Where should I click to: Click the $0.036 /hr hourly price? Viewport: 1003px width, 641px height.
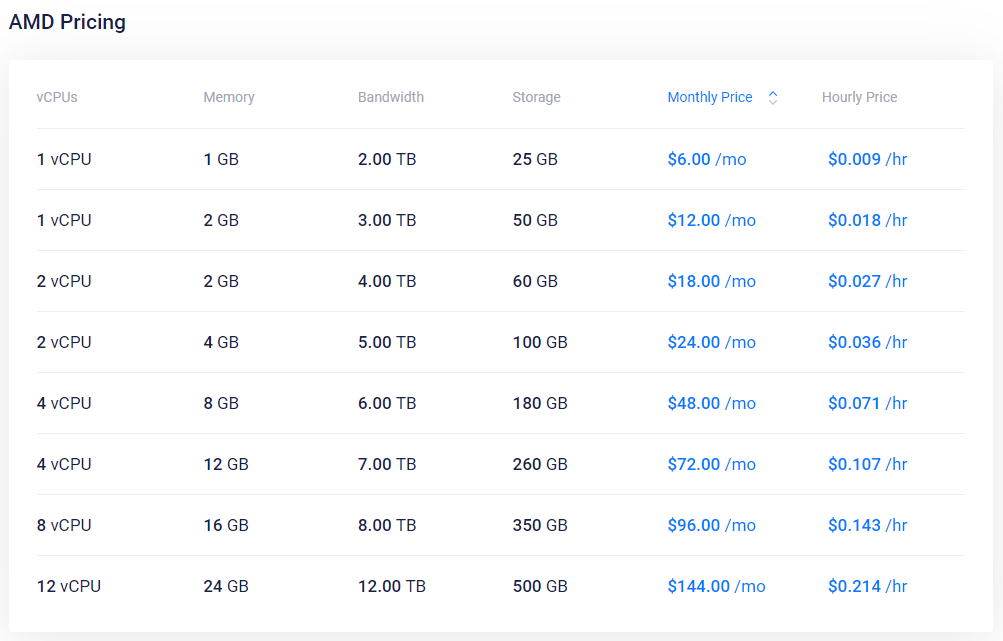[867, 342]
